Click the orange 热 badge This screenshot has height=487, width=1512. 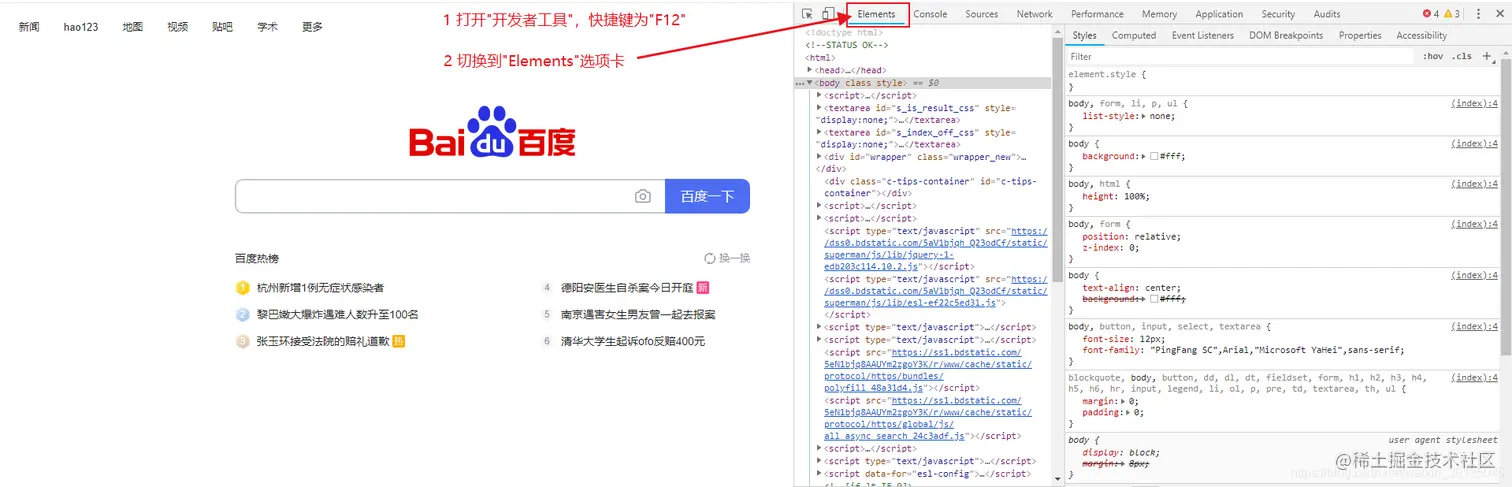click(x=398, y=341)
